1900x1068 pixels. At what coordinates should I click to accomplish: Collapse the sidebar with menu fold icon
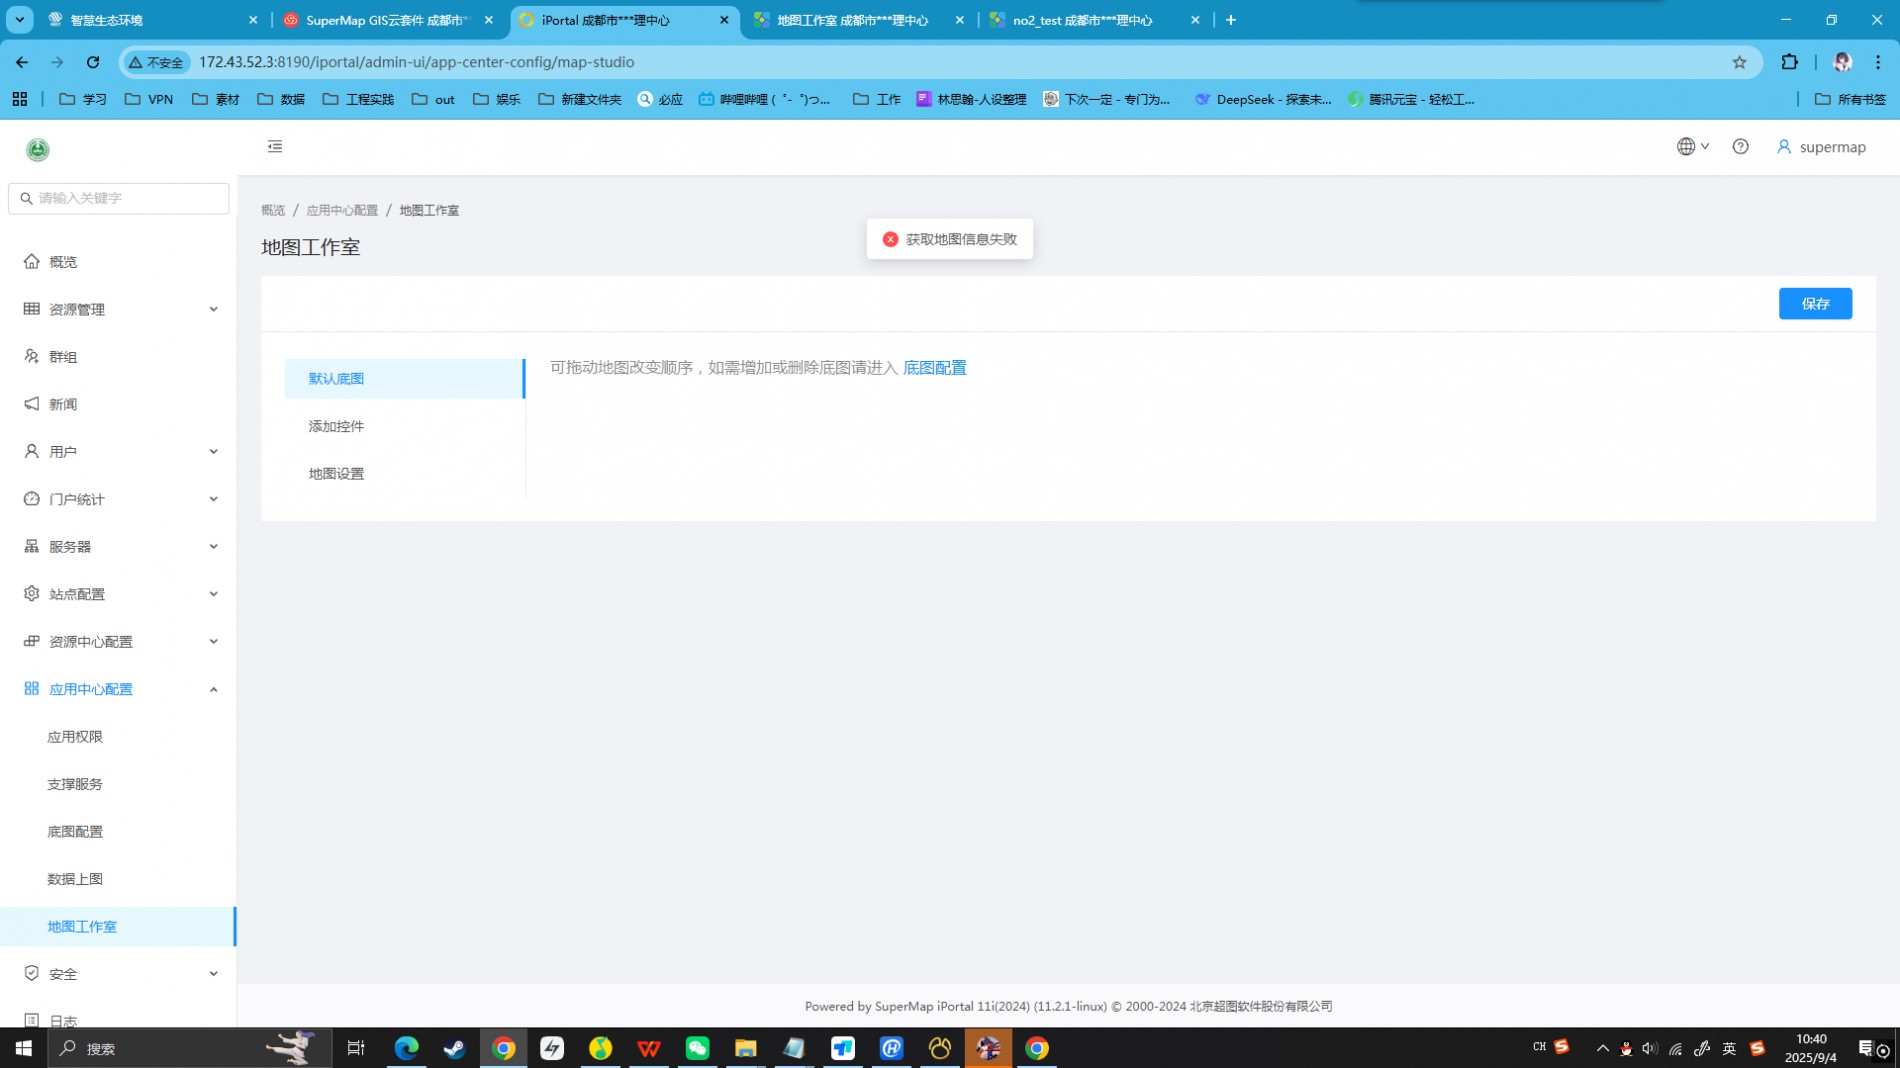pos(275,147)
